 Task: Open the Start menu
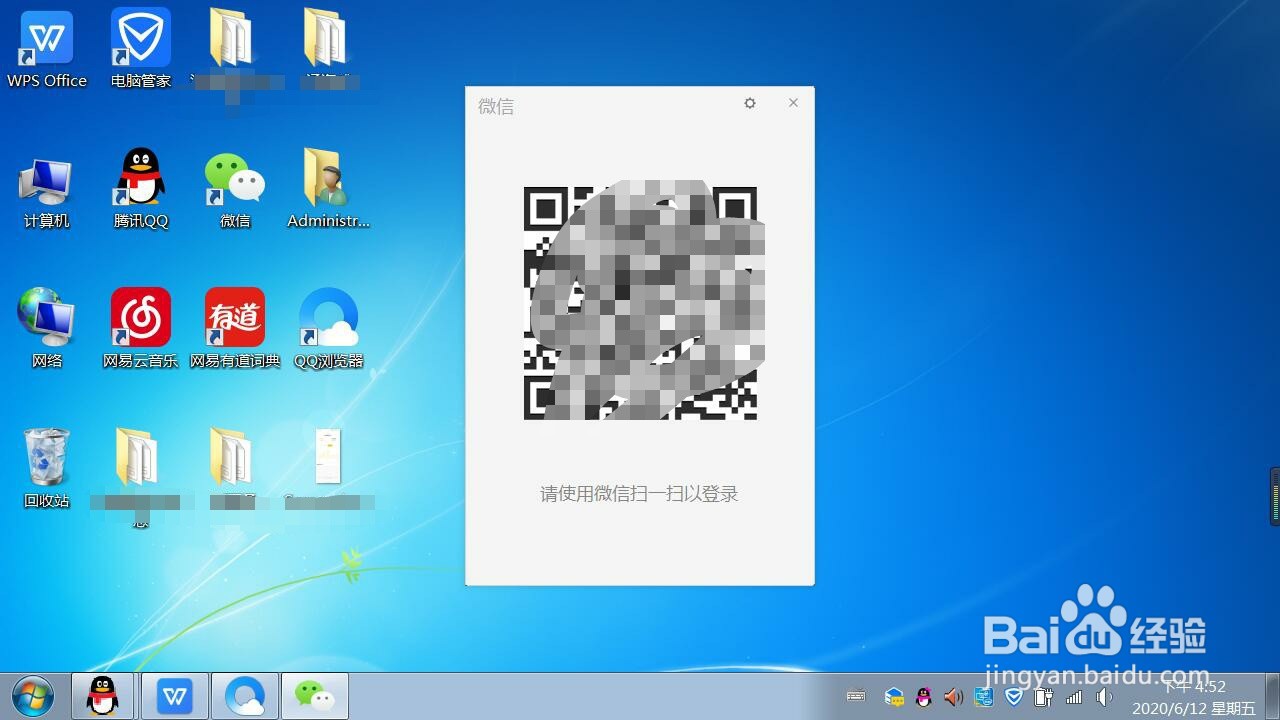click(33, 697)
